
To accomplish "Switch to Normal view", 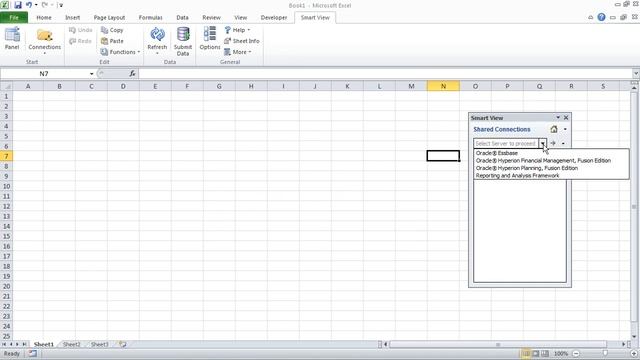I will coord(526,353).
